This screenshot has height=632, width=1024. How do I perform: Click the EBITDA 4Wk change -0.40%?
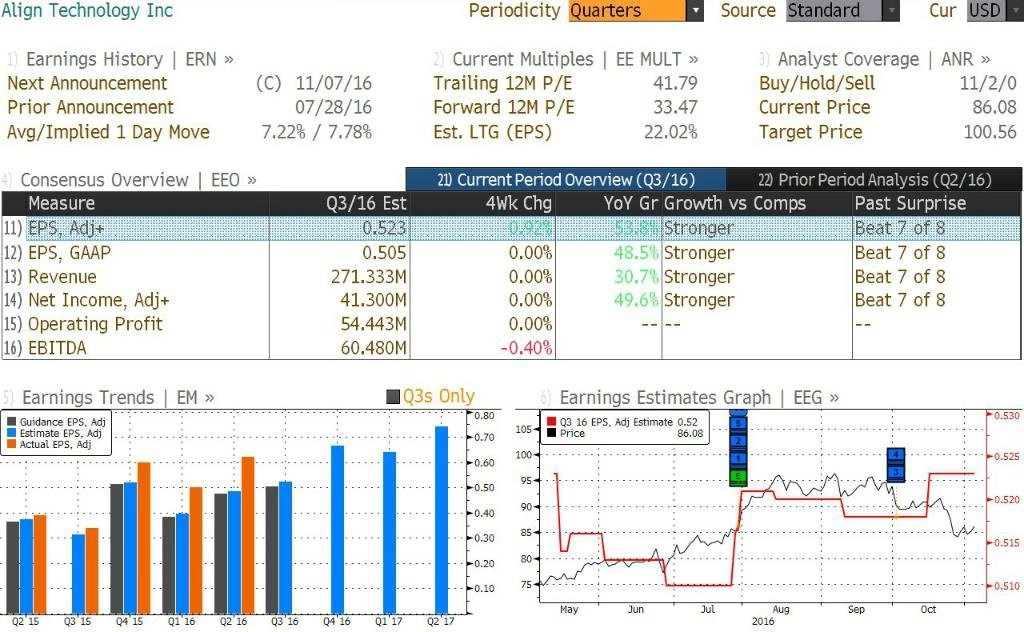526,348
